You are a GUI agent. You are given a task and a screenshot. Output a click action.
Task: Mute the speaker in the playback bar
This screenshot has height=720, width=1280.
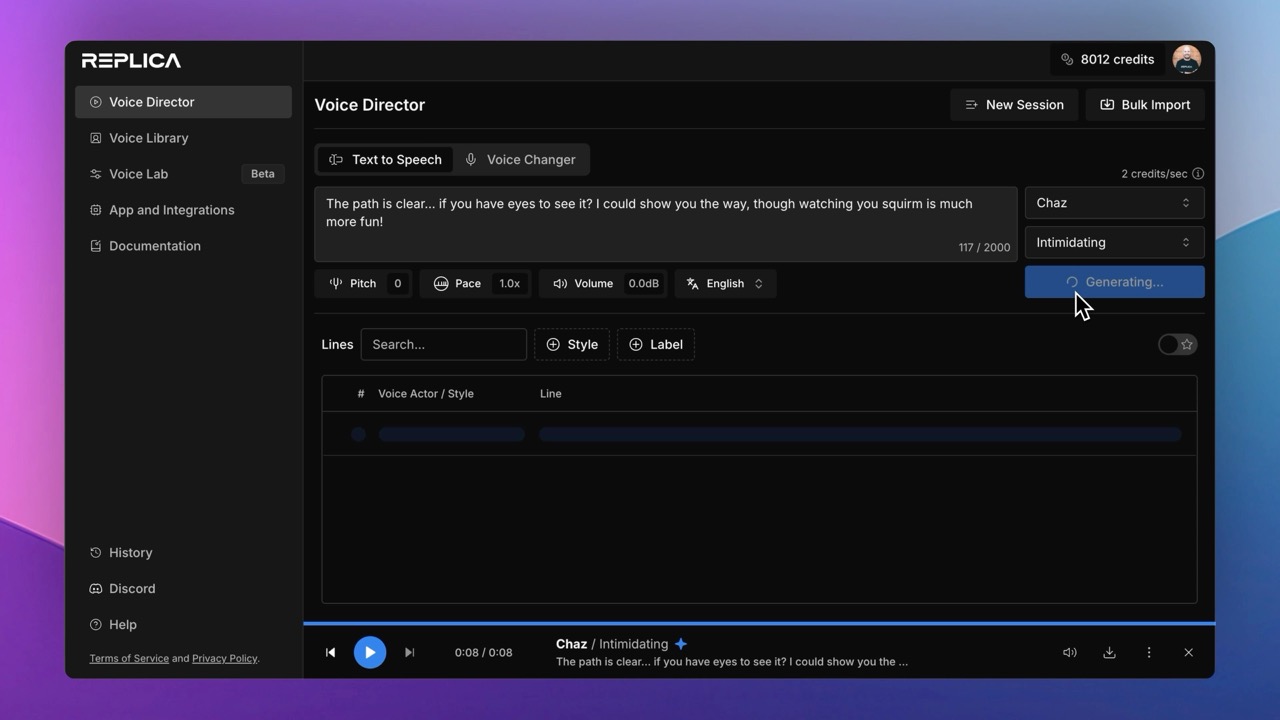[x=1069, y=652]
